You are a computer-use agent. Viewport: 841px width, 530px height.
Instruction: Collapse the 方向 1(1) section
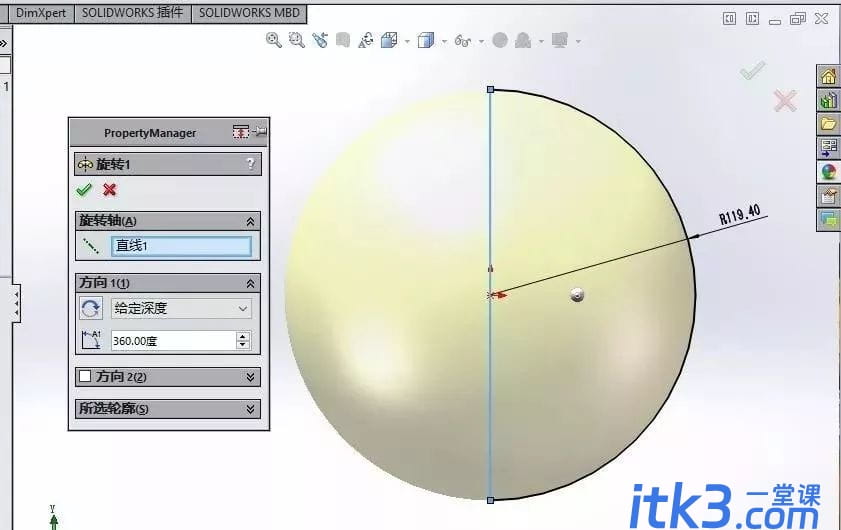click(x=250, y=283)
